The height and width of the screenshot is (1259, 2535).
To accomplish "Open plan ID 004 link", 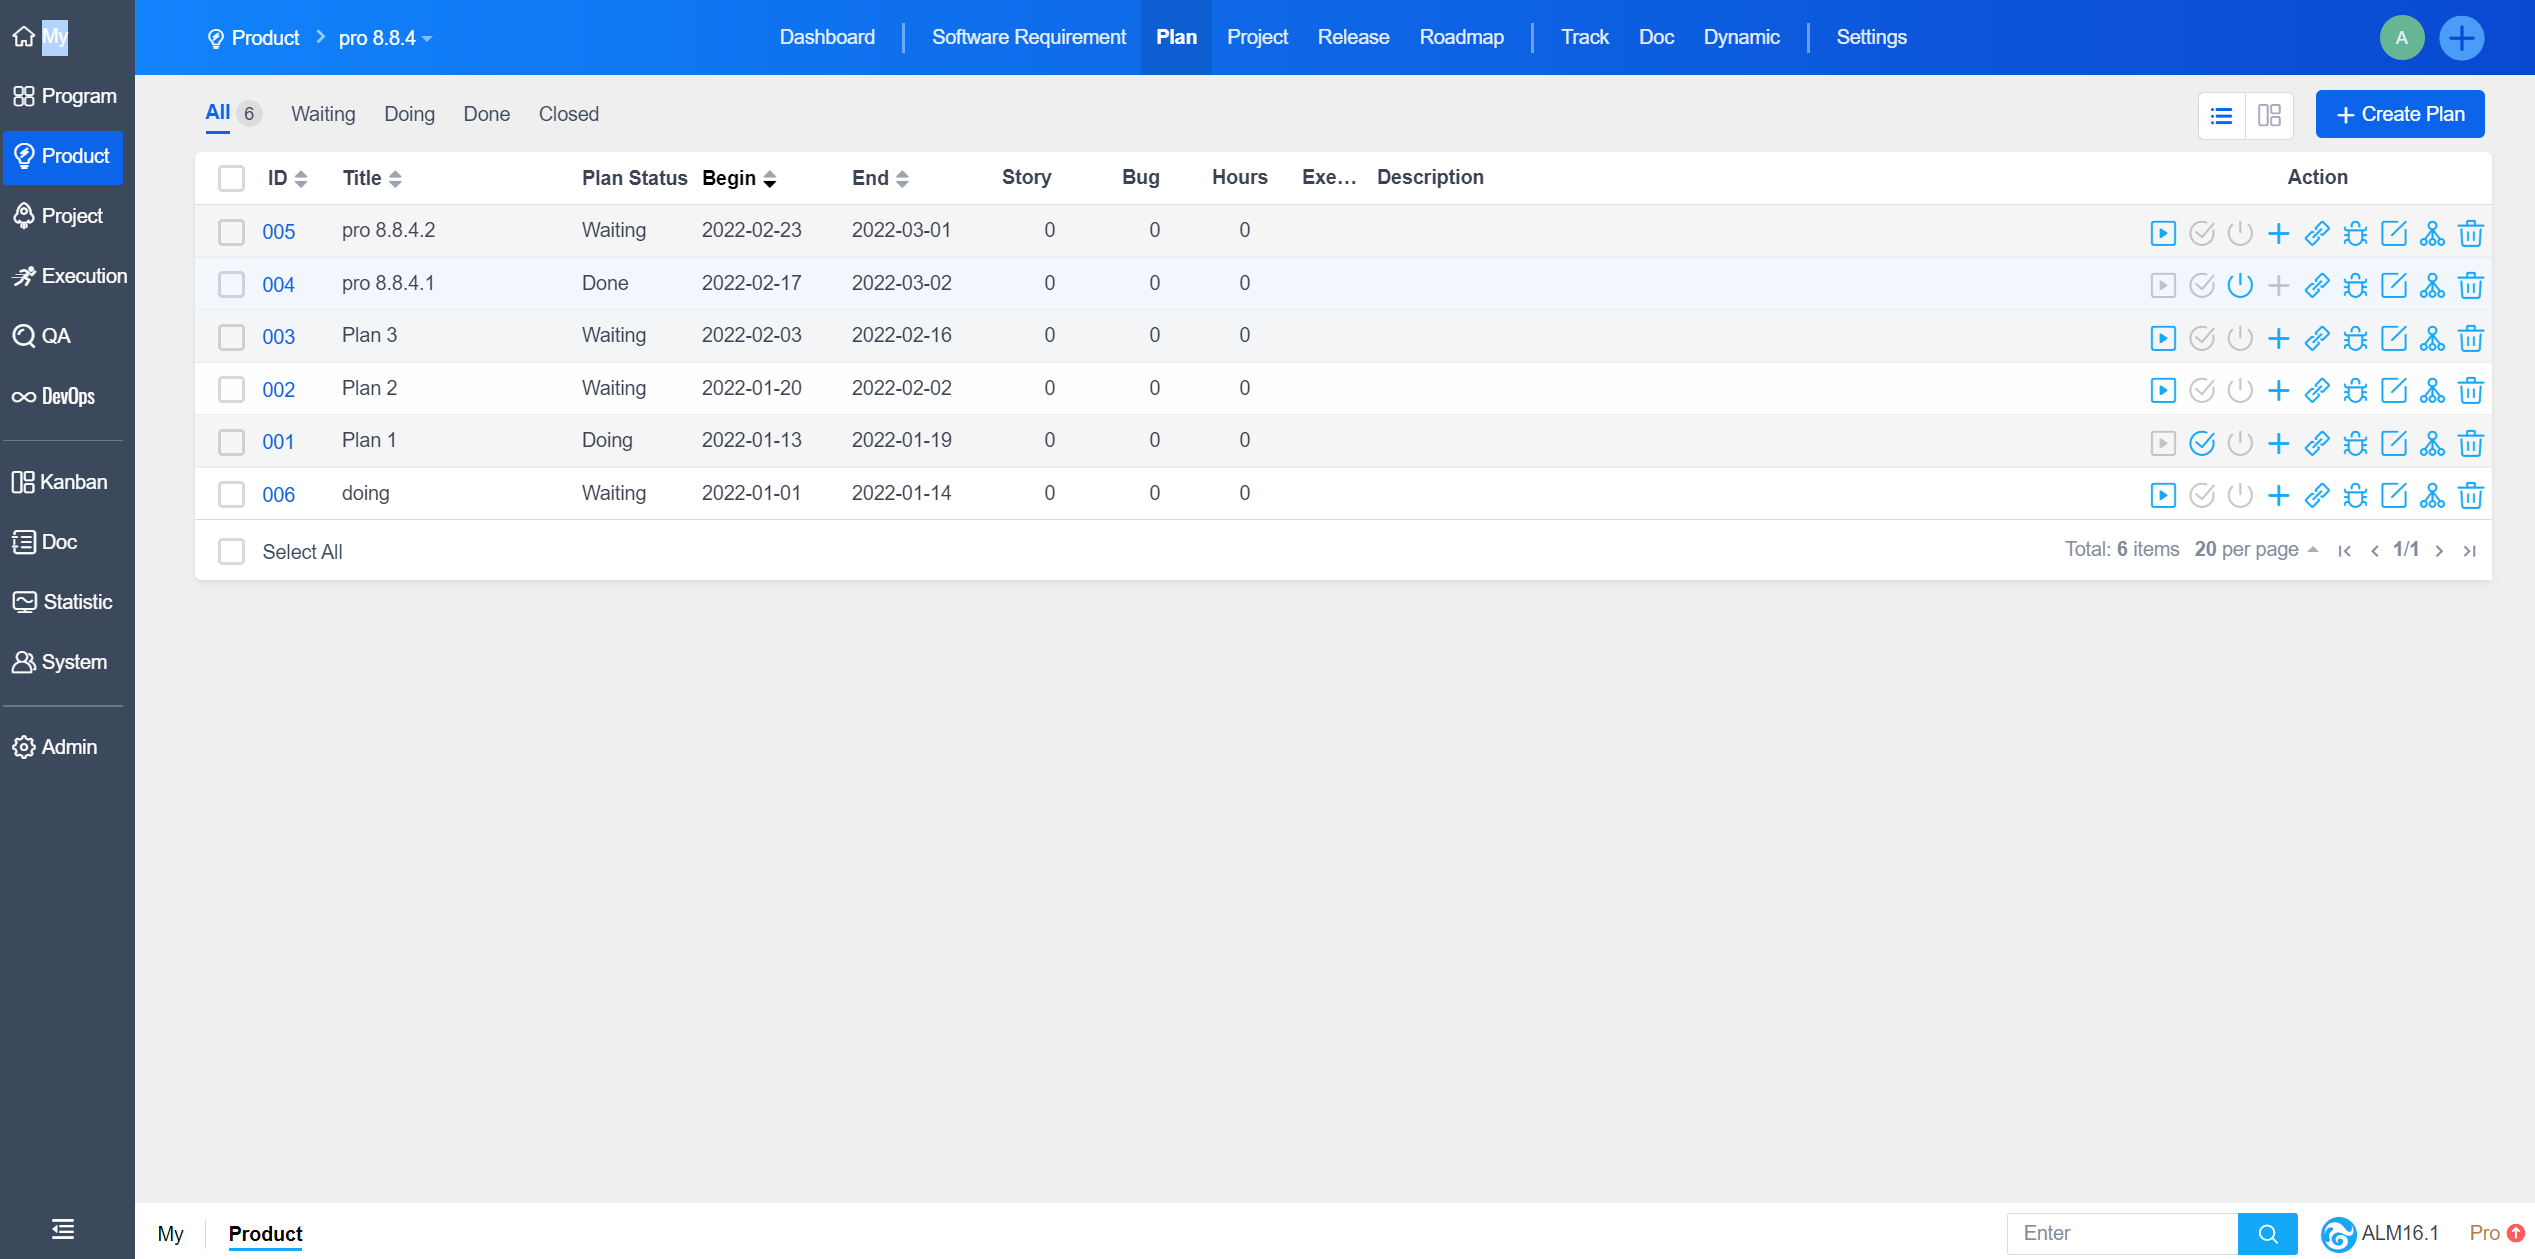I will pyautogui.click(x=278, y=285).
